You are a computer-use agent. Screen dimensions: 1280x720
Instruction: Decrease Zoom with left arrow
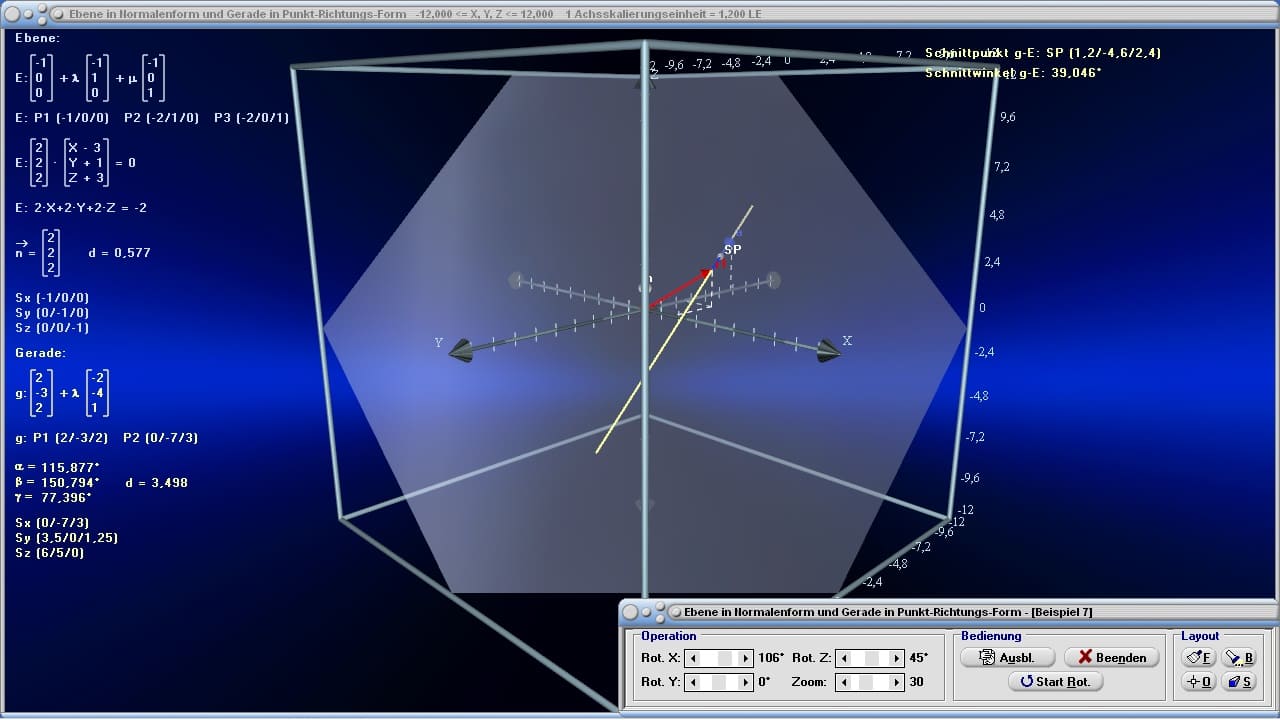[x=842, y=682]
